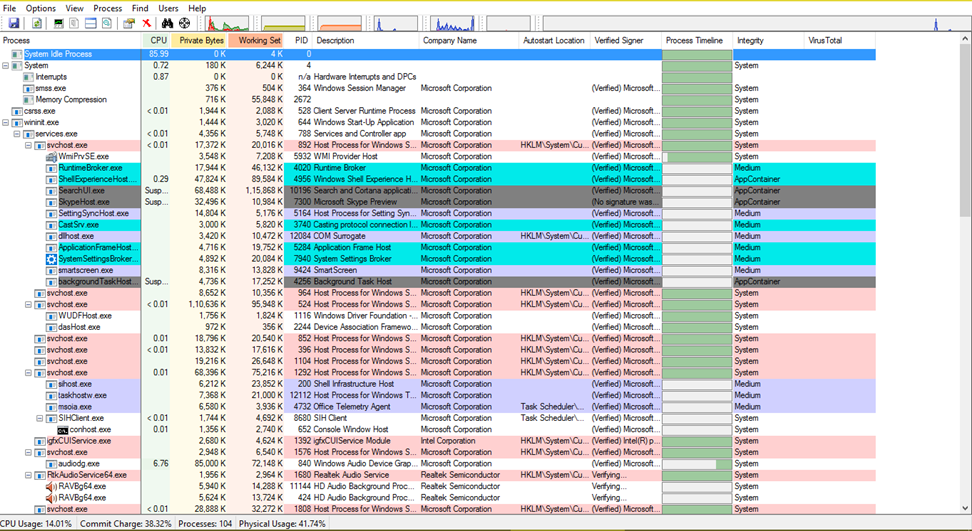Click System Idle Process timeline bar
Viewport: 972px width, 531px height.
697,54
